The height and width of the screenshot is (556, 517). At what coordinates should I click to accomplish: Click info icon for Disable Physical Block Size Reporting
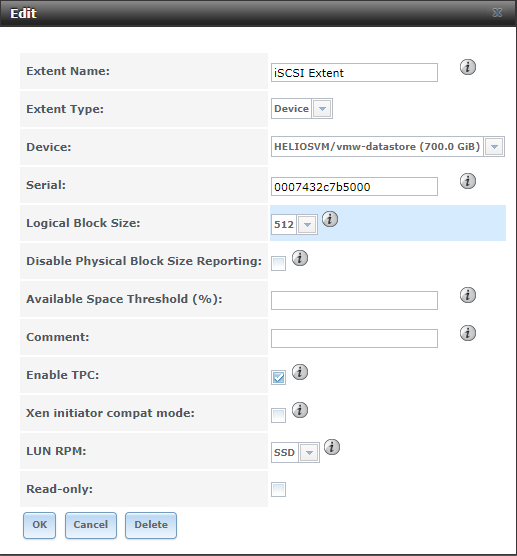pos(300,258)
